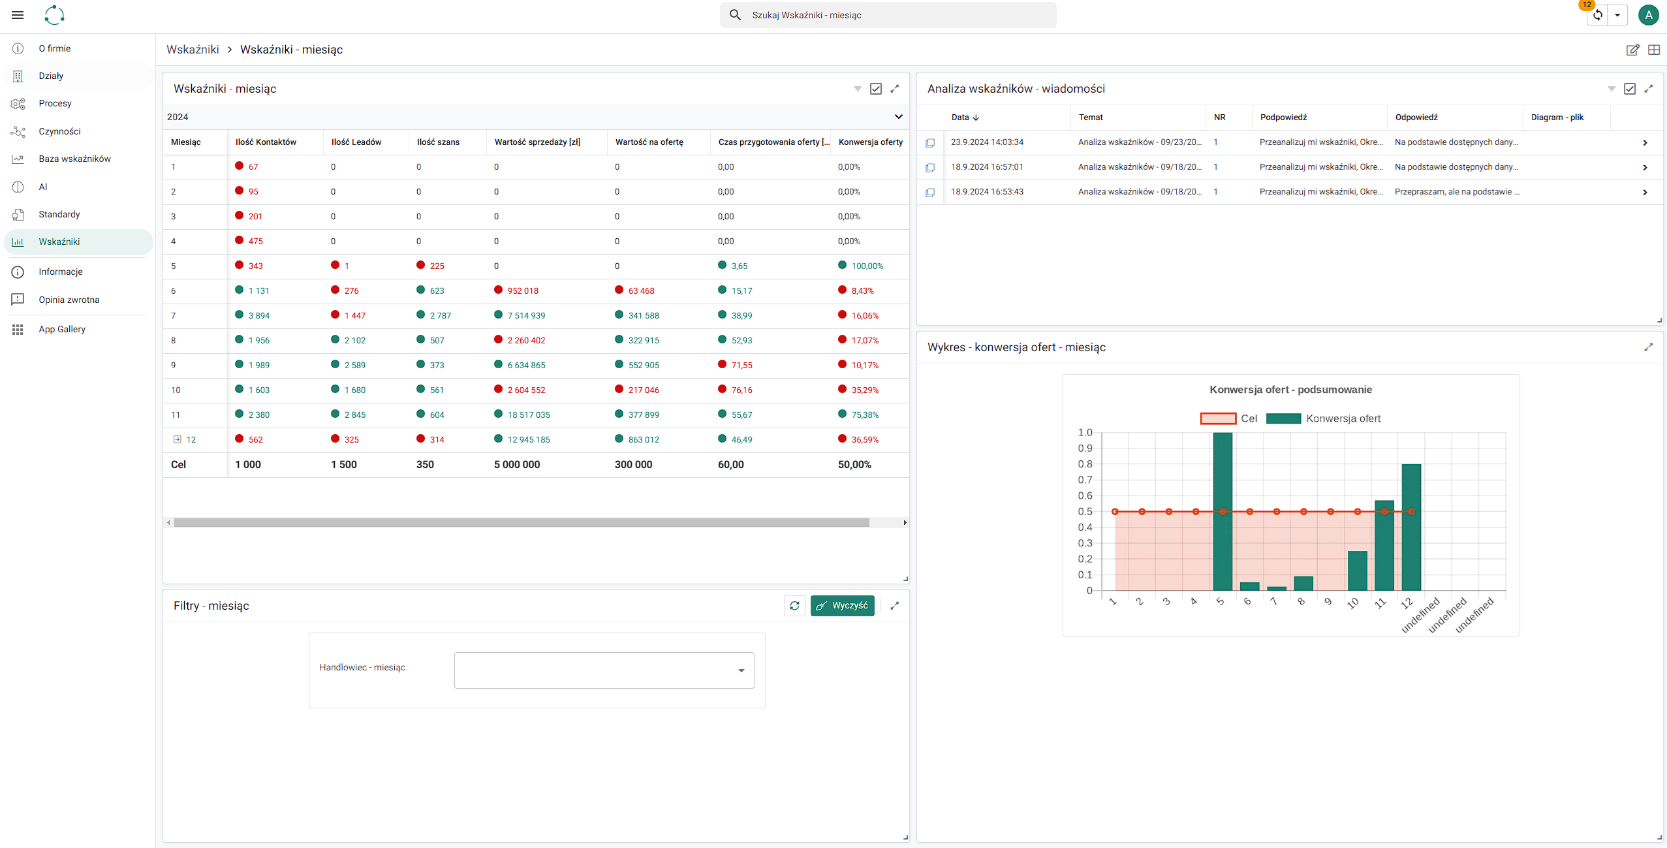Click the filter funnel in Wskaźniki - miesiąc panel
Screen dimensions: 1667x848
pyautogui.click(x=857, y=89)
